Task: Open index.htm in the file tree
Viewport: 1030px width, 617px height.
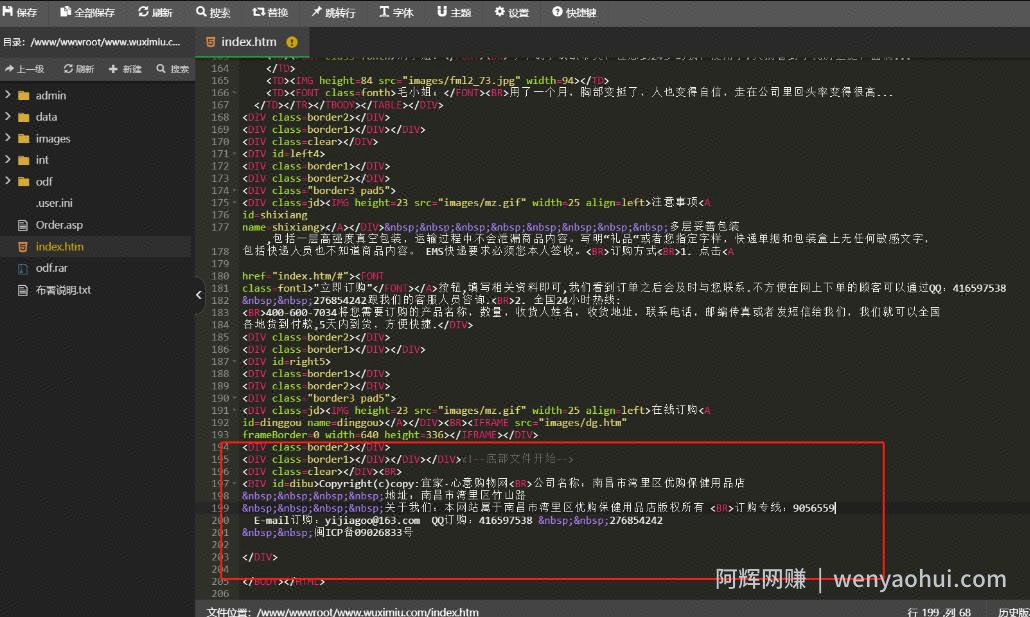Action: 60,246
